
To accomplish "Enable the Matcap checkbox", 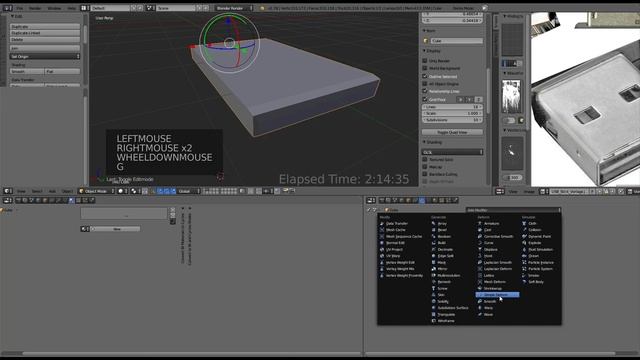I will click(425, 167).
